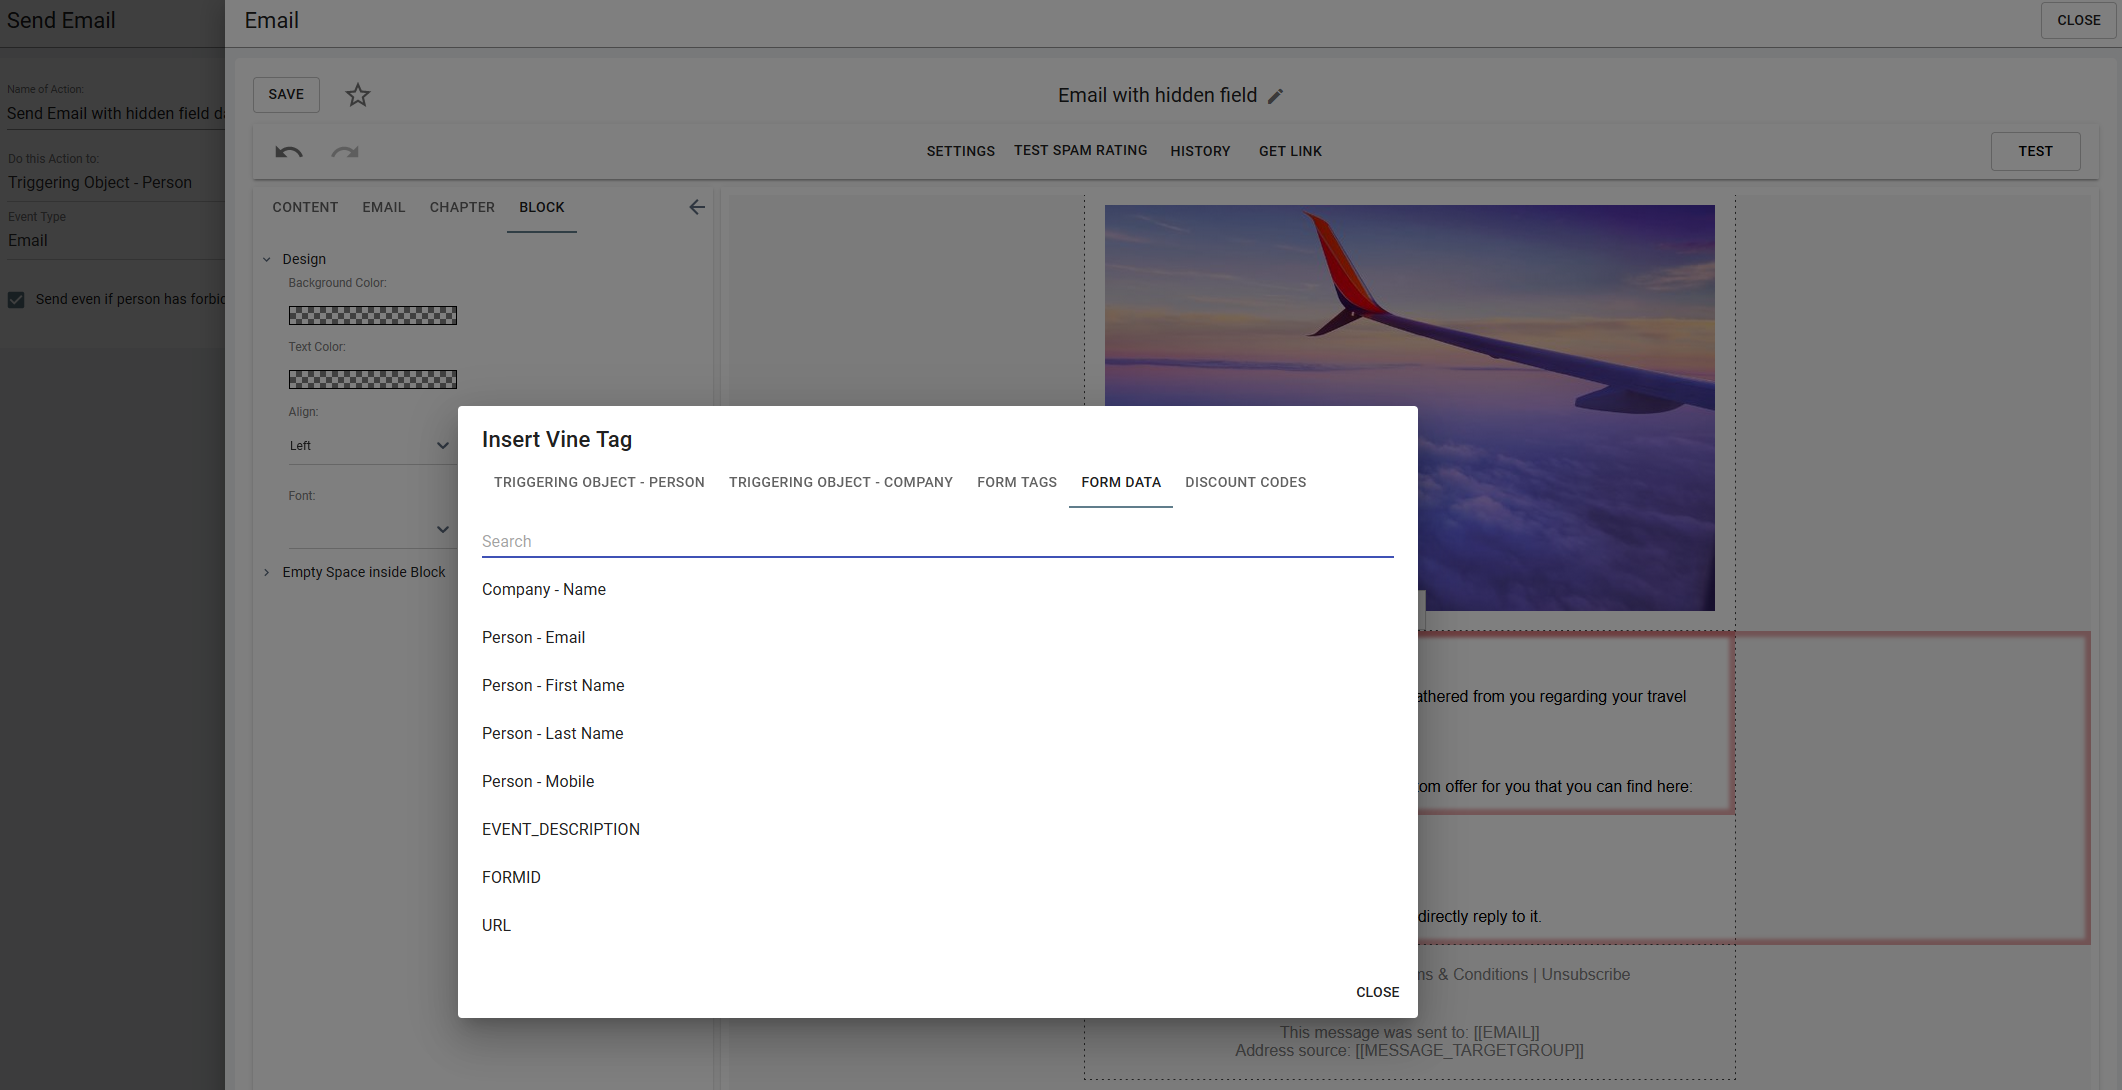Screen dimensions: 2122x1090
Task: Open the Align dropdown set to Left
Action: [370, 446]
